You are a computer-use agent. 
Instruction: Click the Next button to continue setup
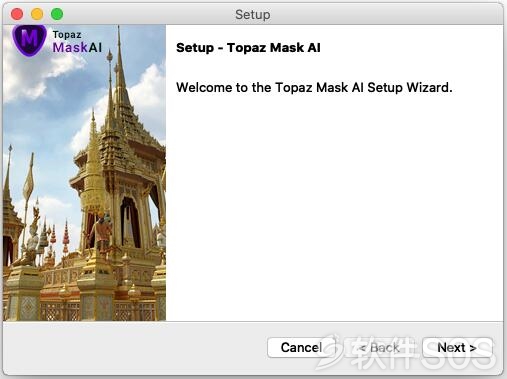457,348
